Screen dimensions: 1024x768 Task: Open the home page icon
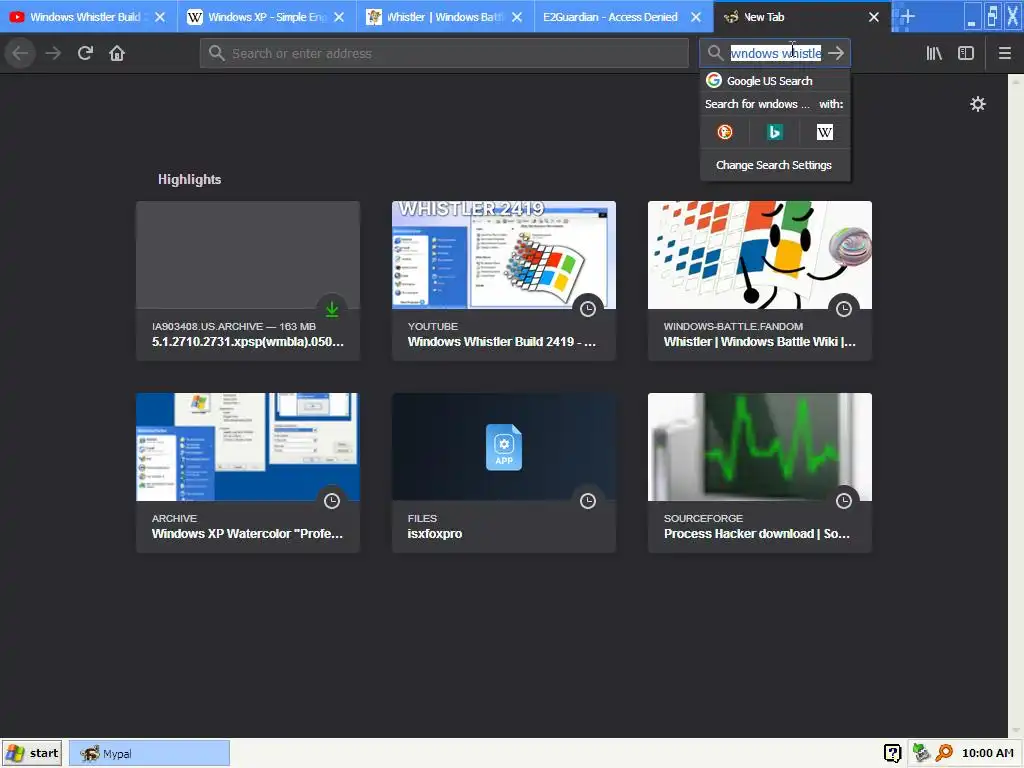coord(117,53)
